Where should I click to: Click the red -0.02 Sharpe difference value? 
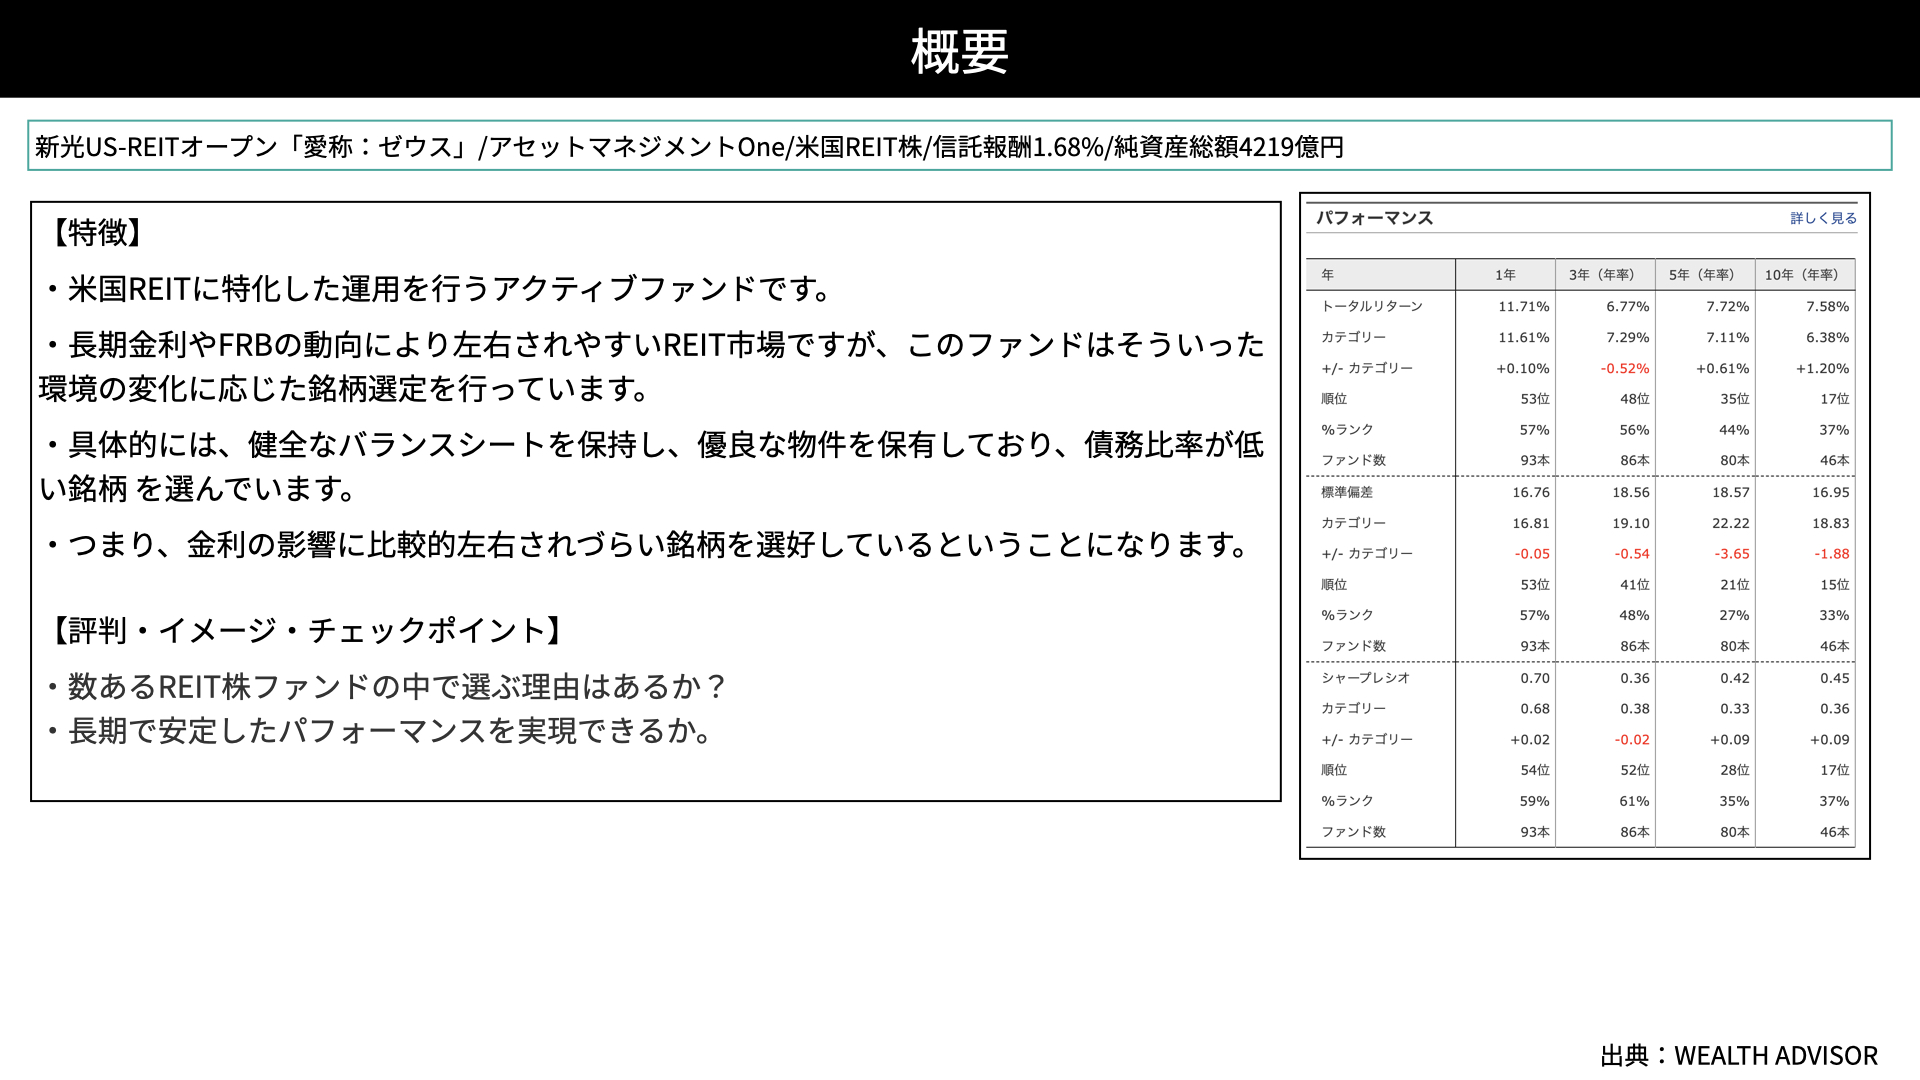1632,740
